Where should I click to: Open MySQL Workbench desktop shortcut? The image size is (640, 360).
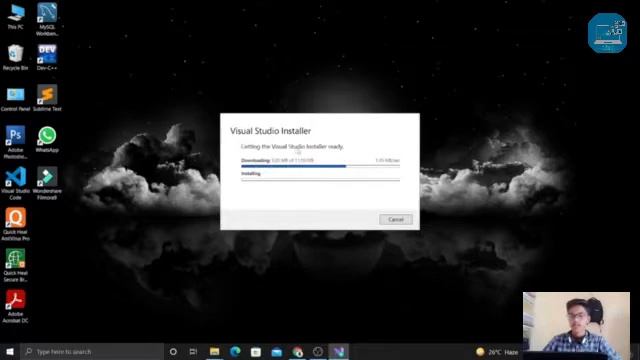click(x=47, y=19)
